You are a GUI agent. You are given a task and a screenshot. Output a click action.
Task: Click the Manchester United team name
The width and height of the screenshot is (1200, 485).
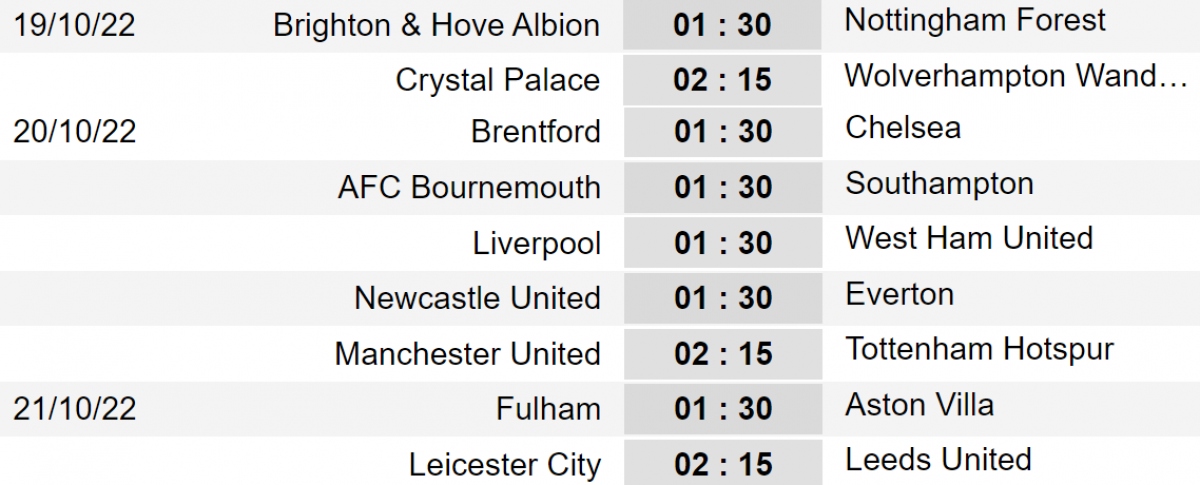tap(467, 354)
